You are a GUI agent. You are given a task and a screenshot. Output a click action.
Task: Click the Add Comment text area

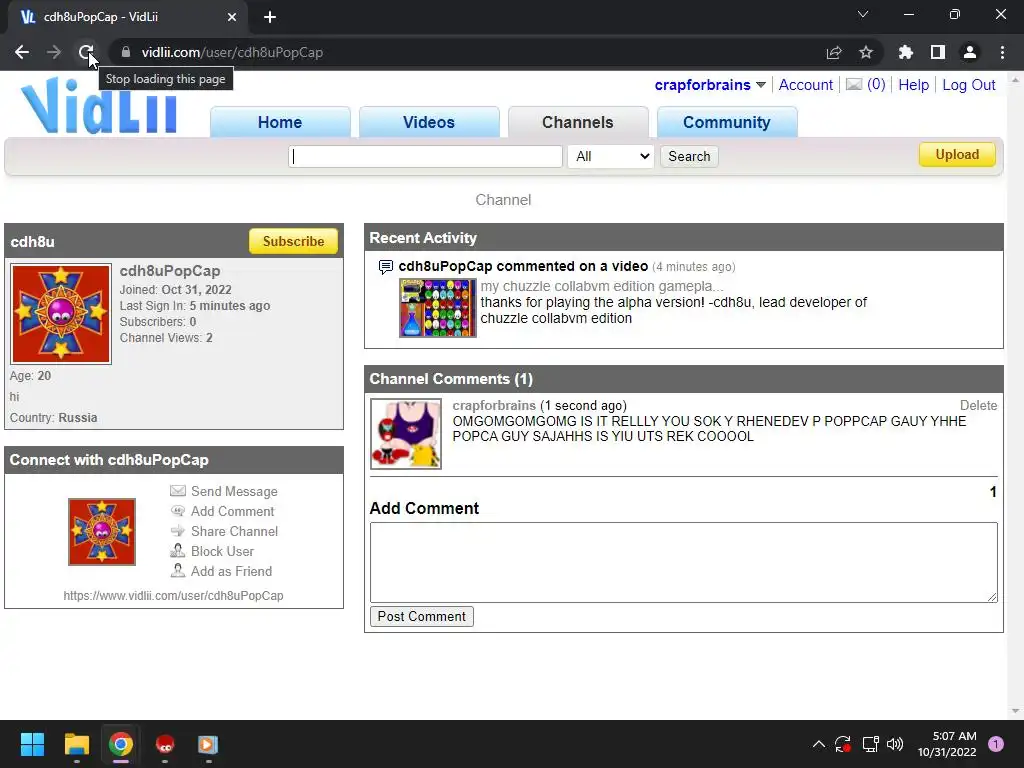pos(683,562)
